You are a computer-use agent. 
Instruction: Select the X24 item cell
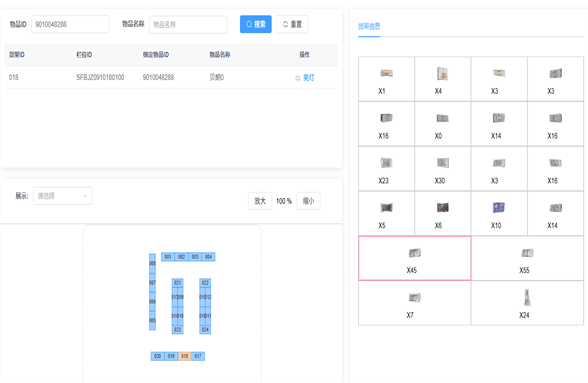pos(527,303)
